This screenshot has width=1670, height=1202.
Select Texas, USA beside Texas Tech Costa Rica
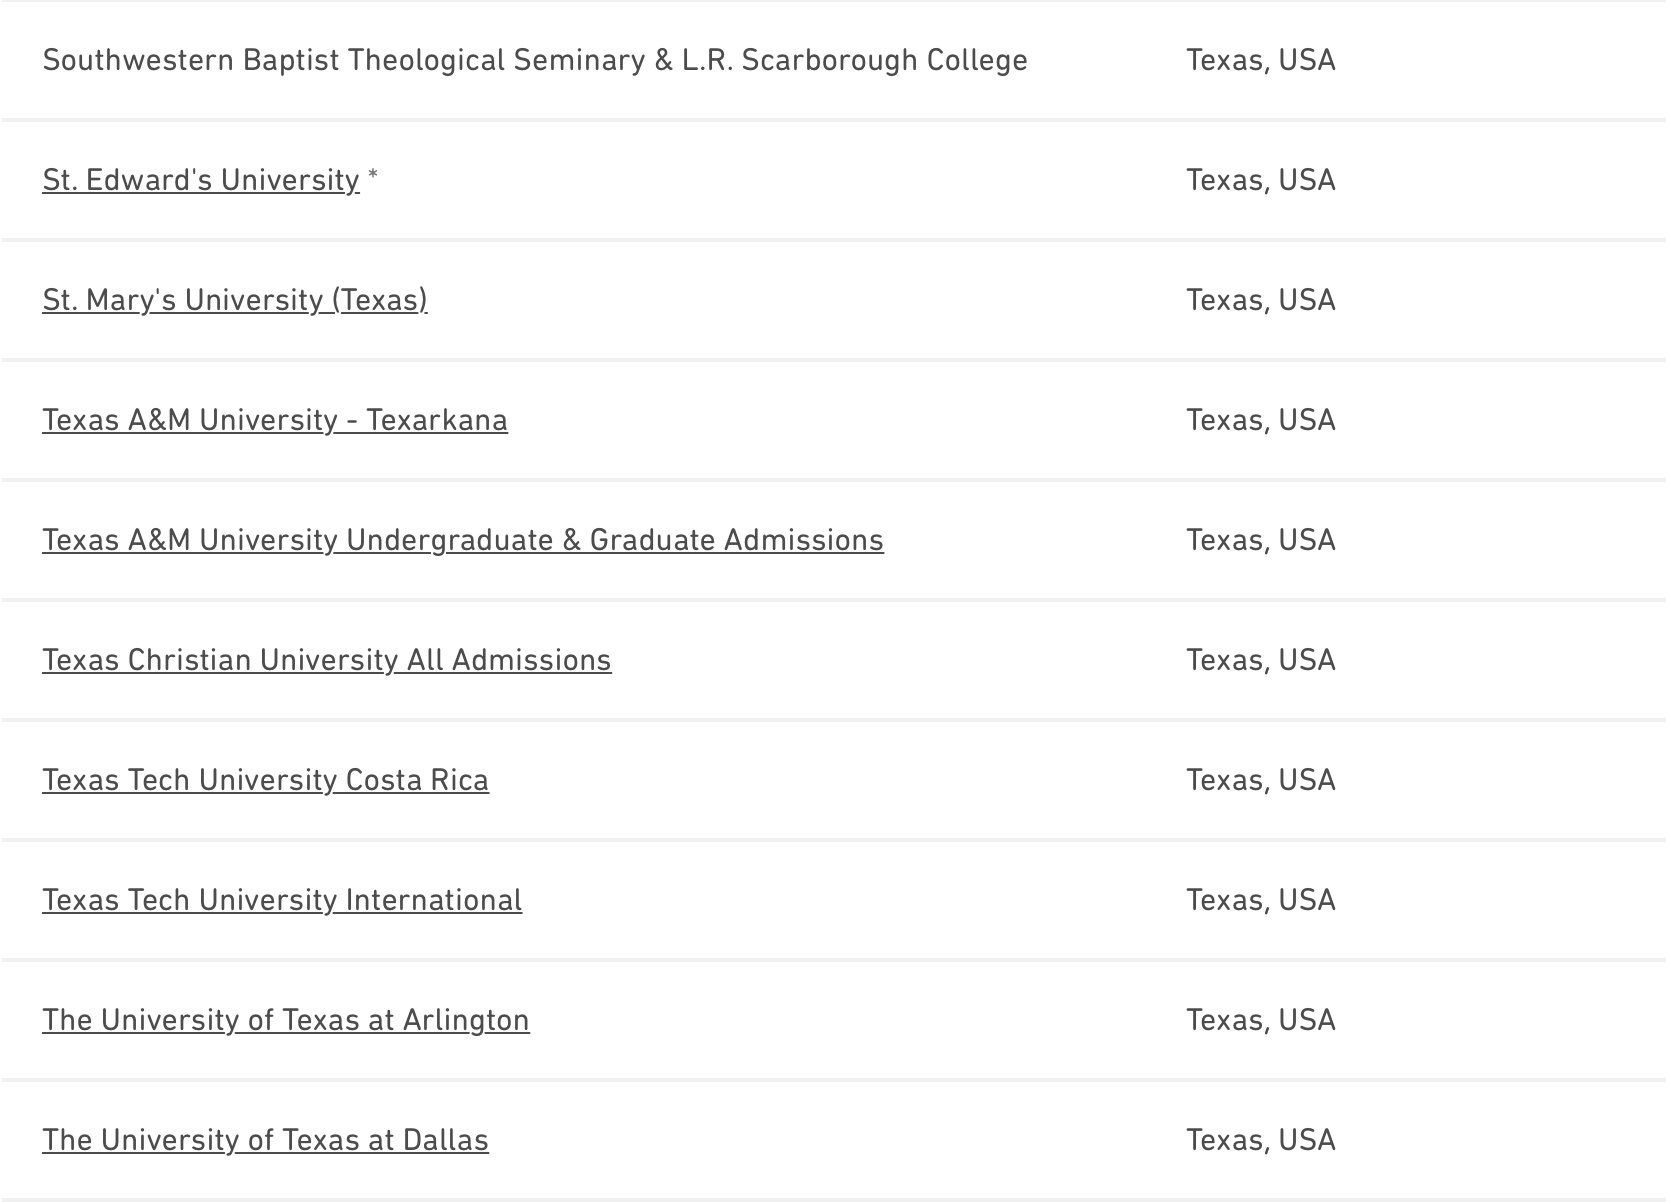pyautogui.click(x=1260, y=780)
